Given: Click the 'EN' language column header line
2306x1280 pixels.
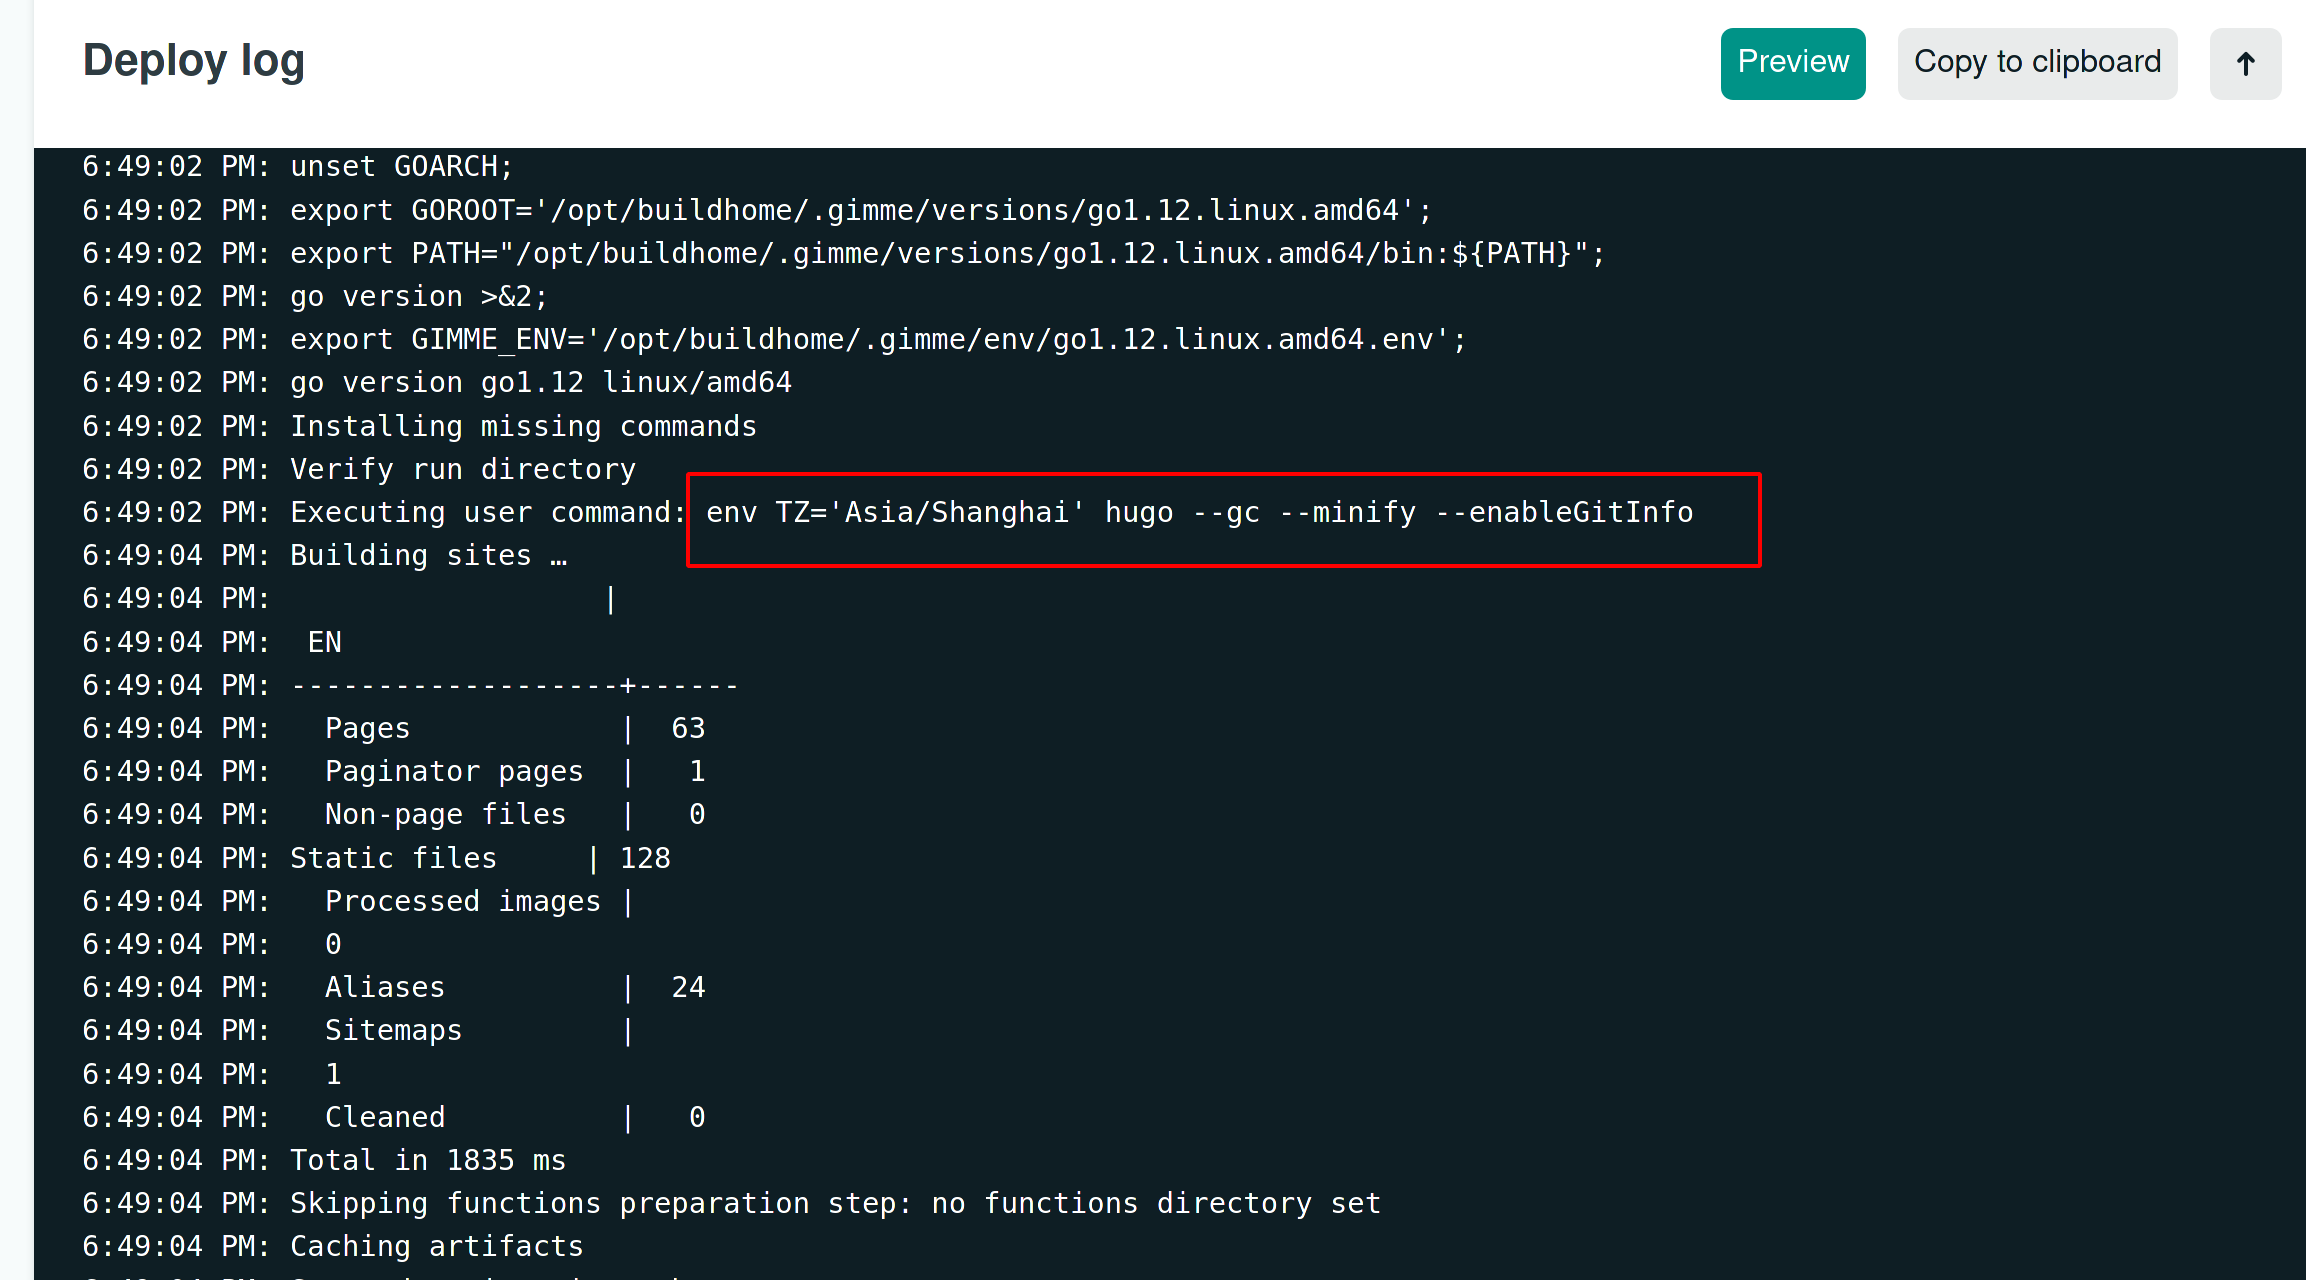Looking at the screenshot, I should pyautogui.click(x=212, y=642).
